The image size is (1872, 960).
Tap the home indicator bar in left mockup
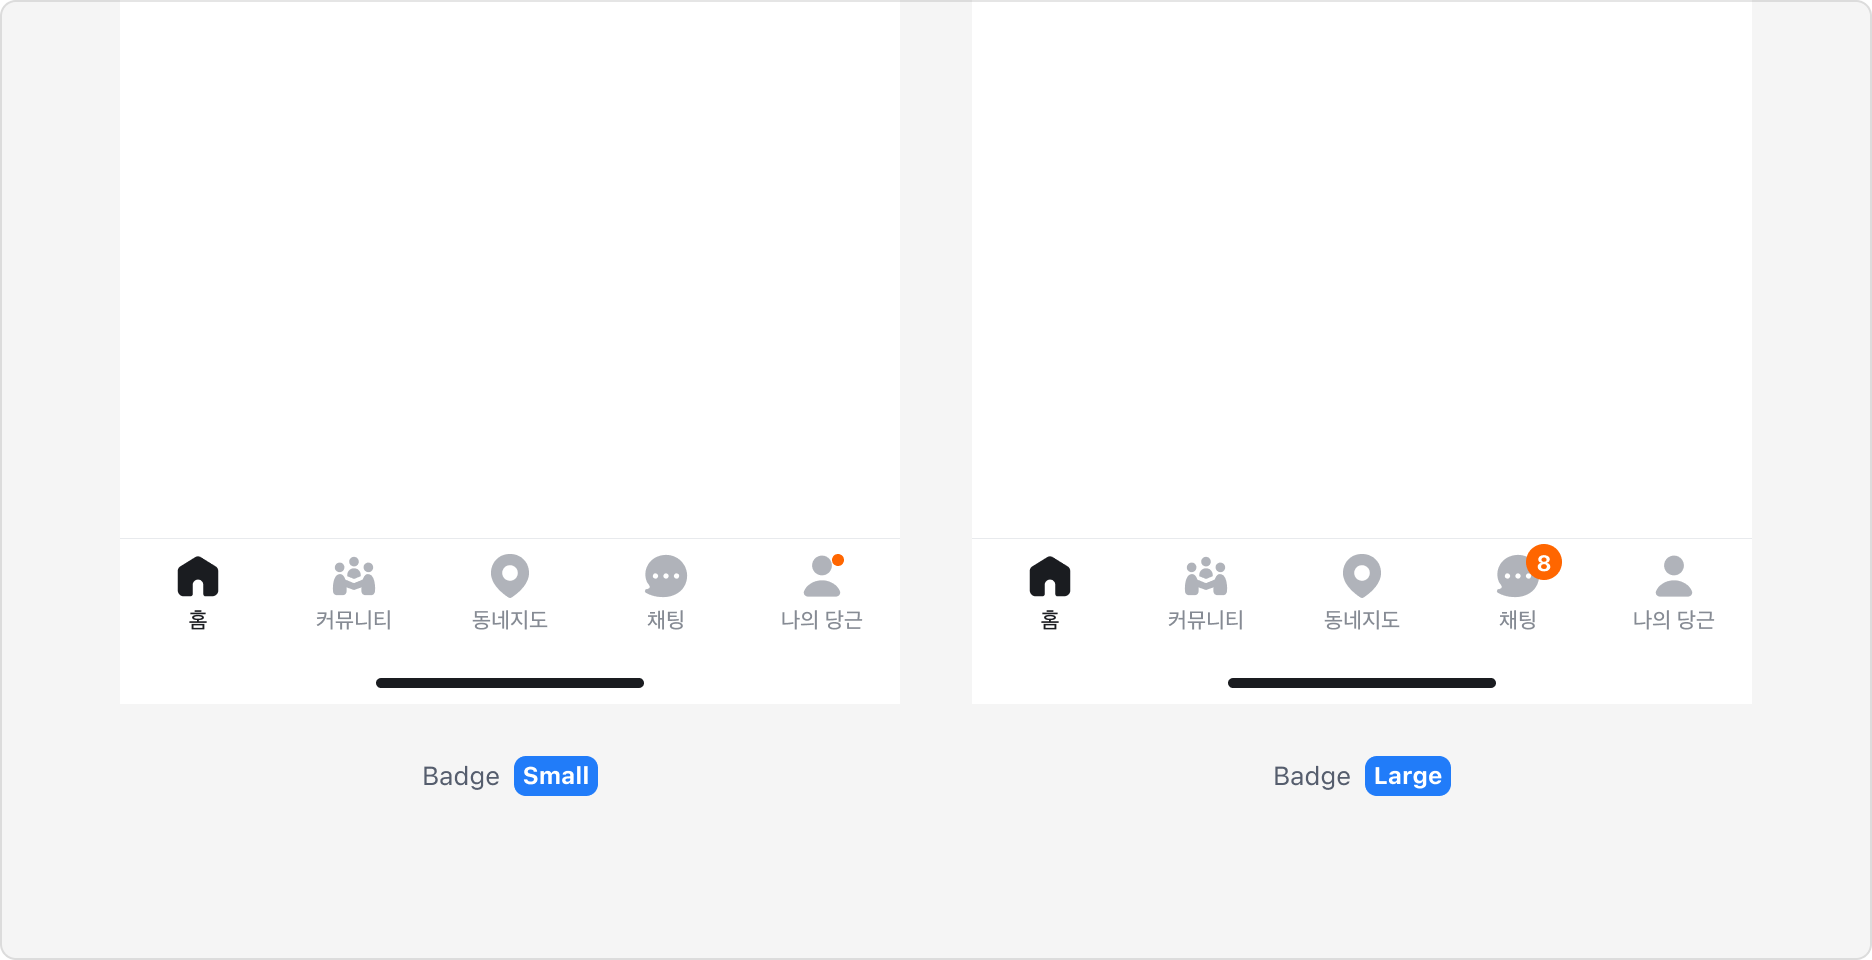point(510,683)
